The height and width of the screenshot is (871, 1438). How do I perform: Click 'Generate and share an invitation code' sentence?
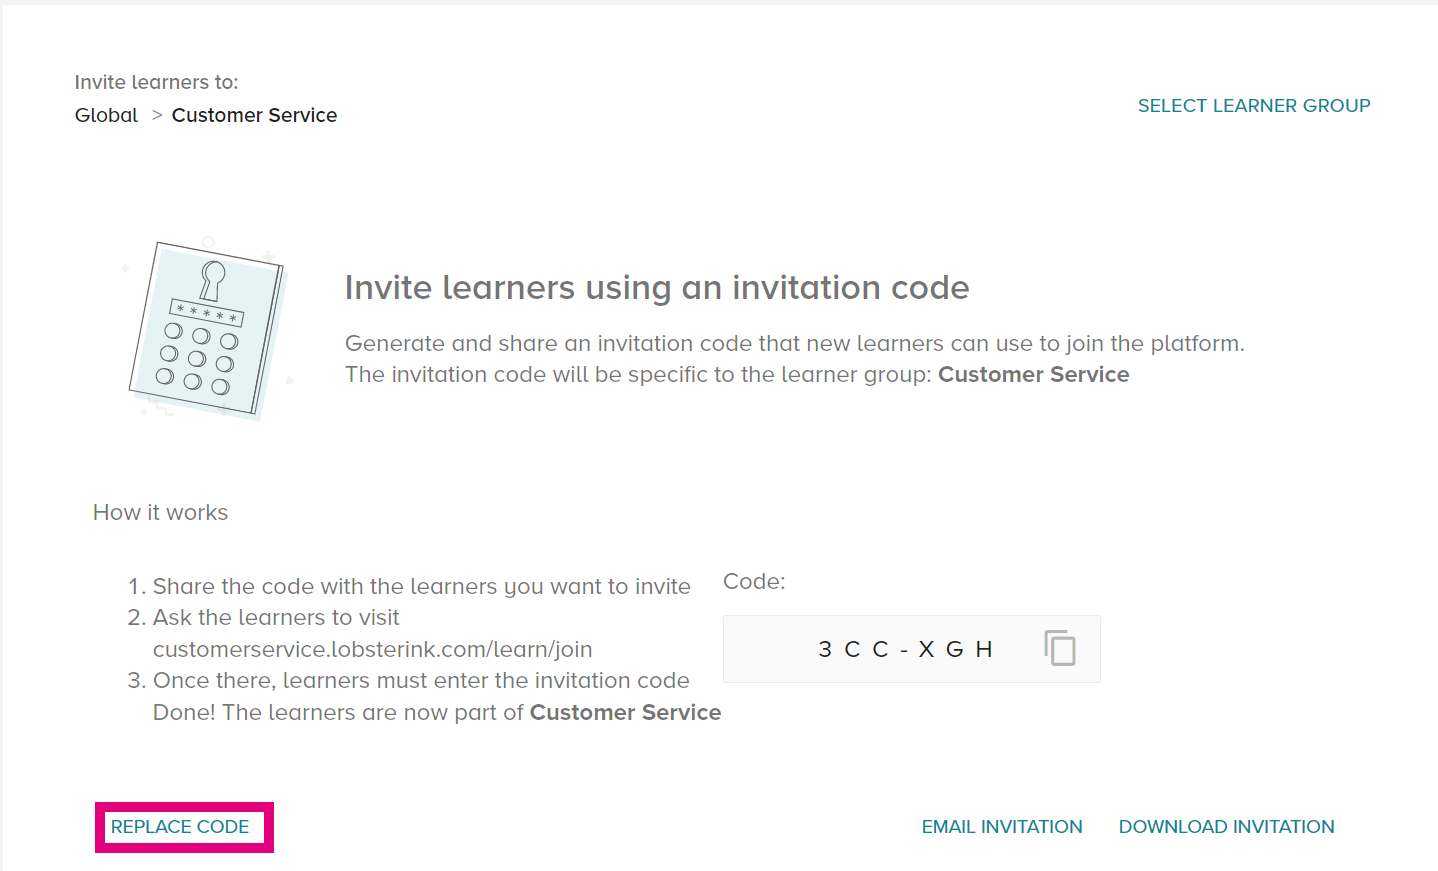point(795,343)
